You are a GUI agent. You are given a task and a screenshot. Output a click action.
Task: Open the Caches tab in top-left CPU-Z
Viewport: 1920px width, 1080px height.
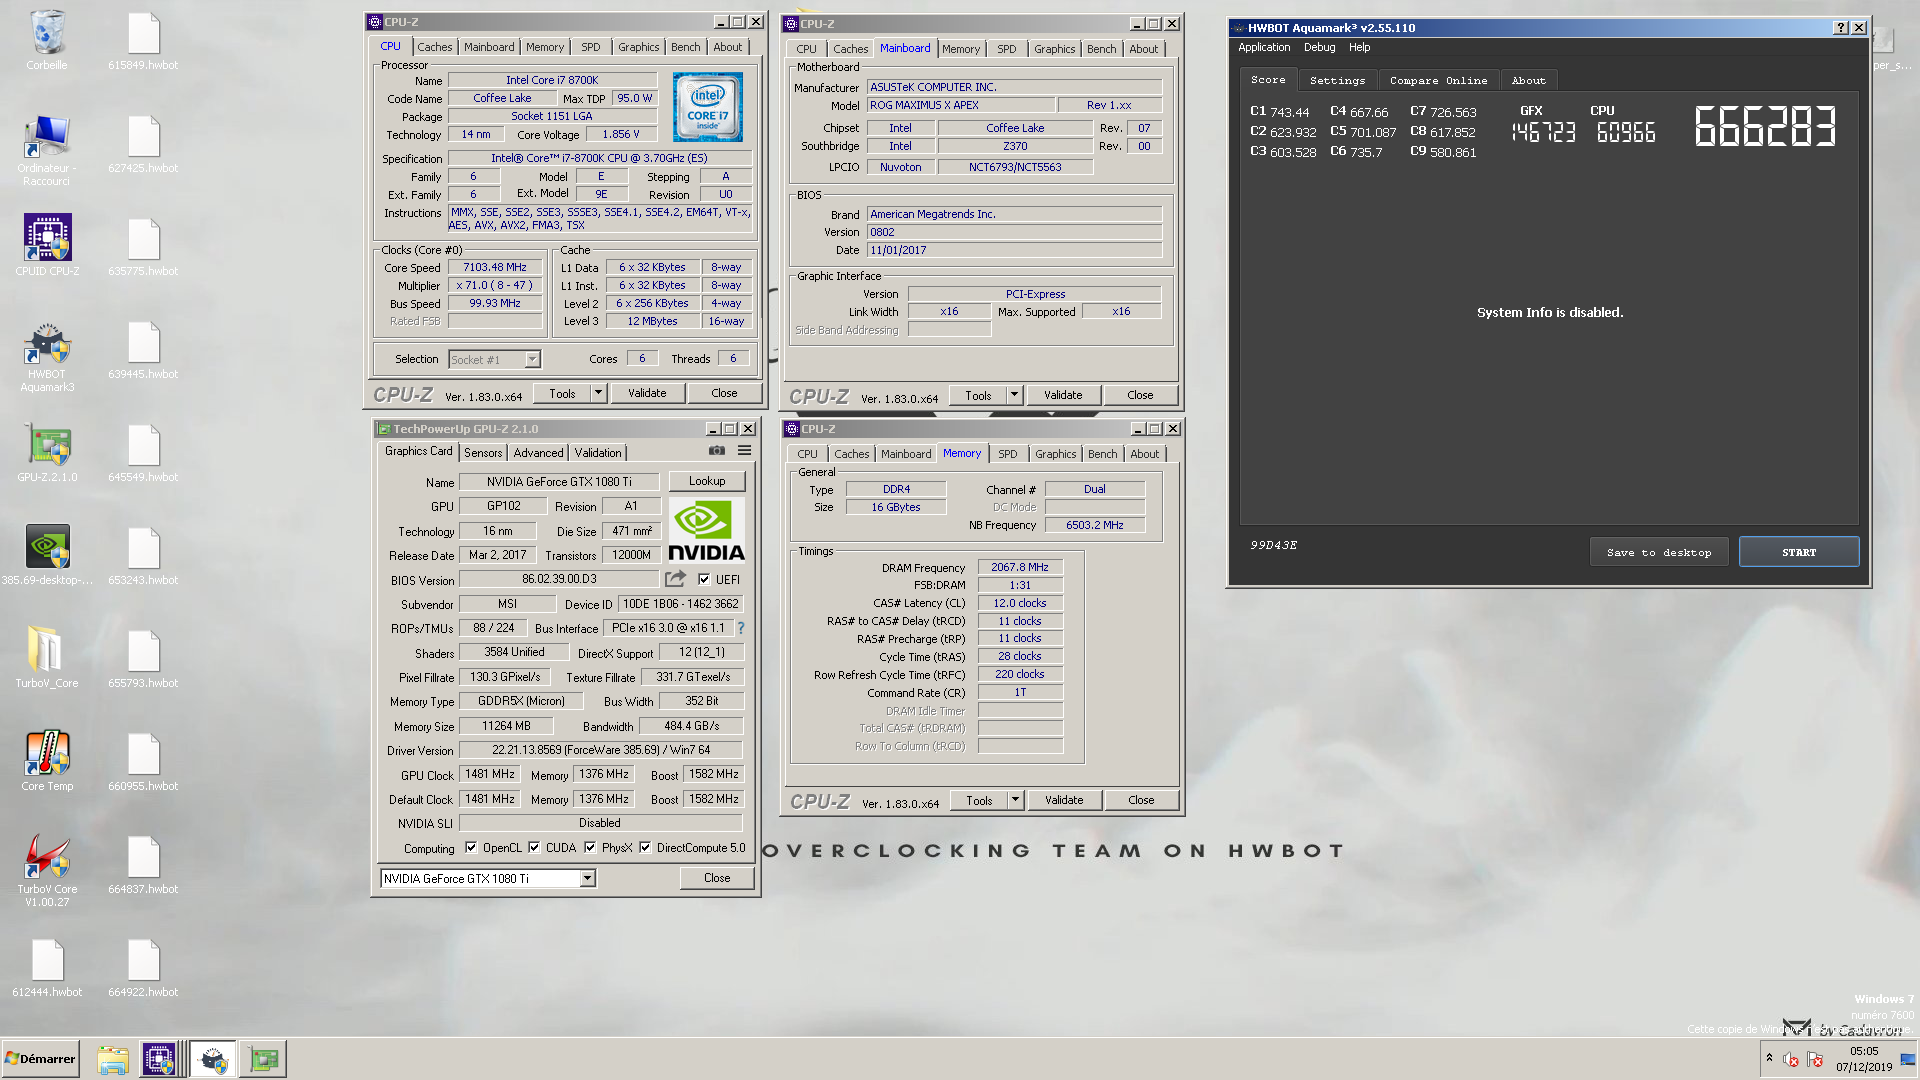(434, 47)
